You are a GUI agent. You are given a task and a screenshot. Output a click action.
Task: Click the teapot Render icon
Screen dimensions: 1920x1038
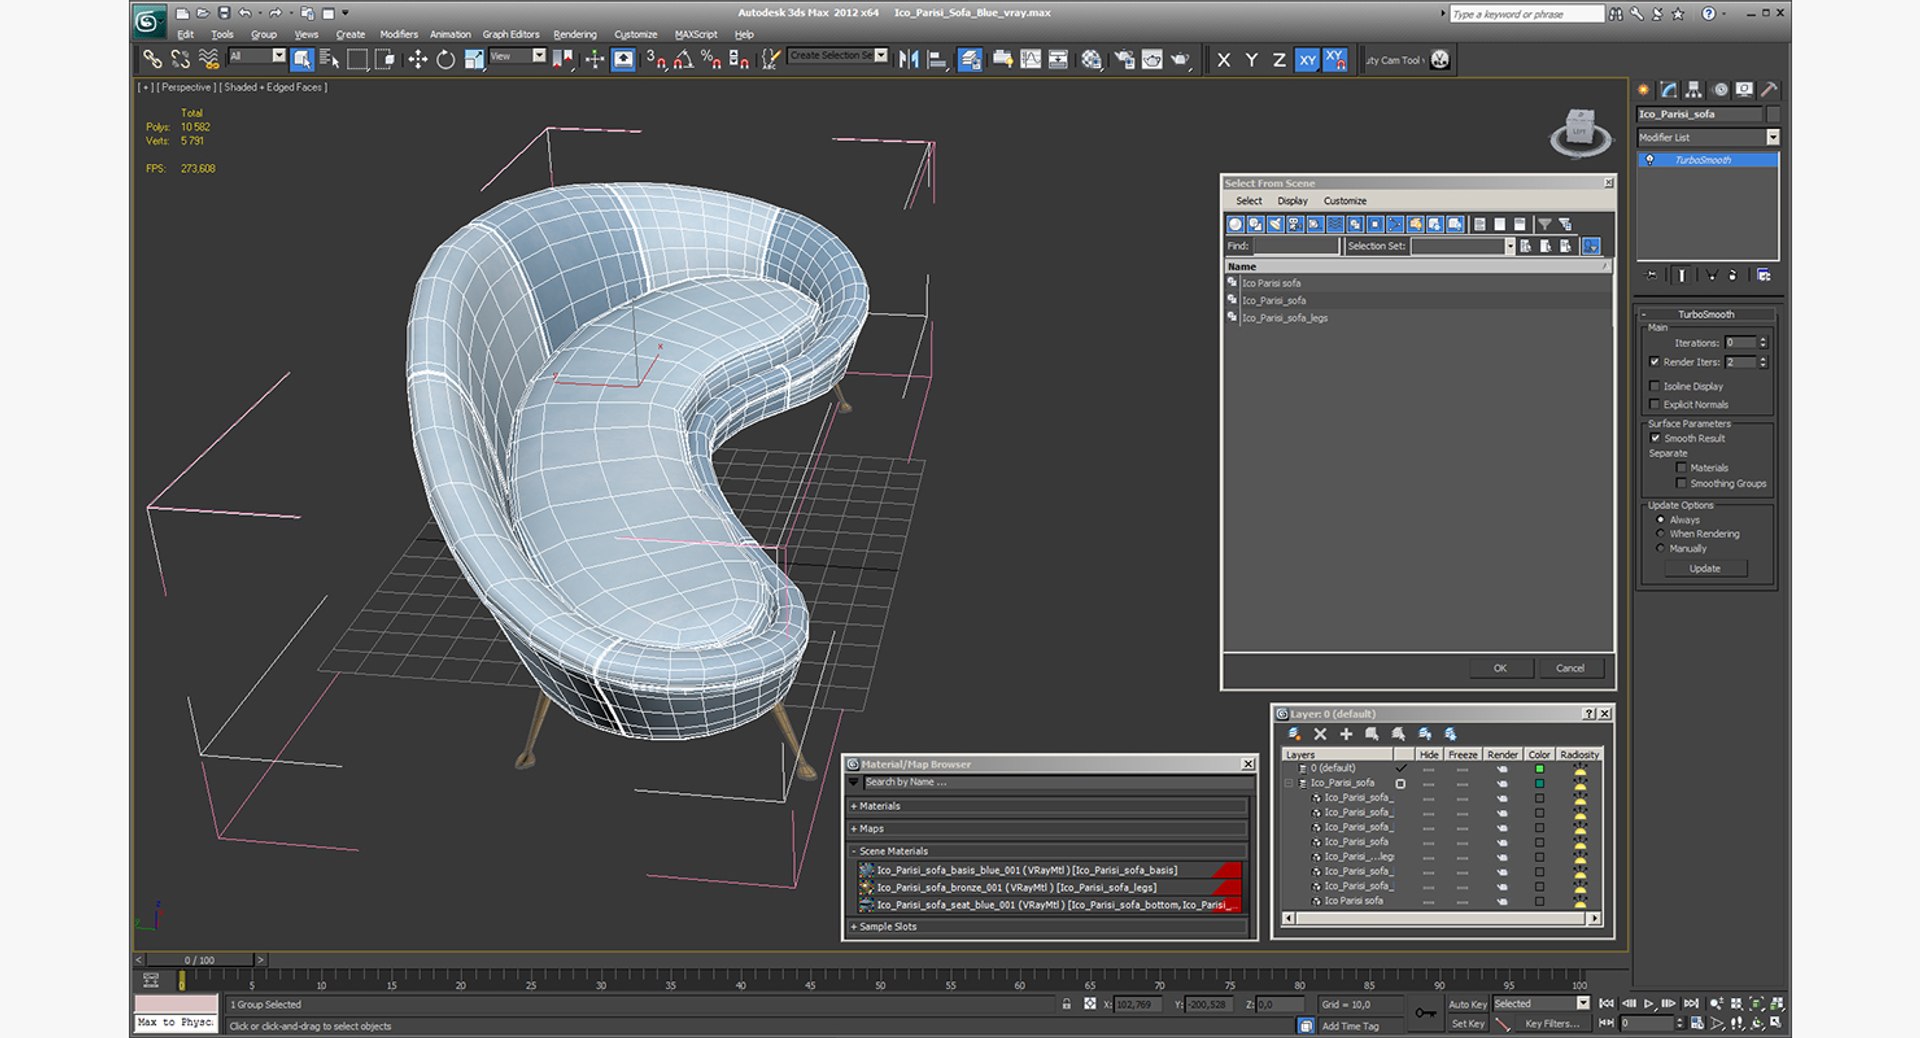click(x=1180, y=60)
